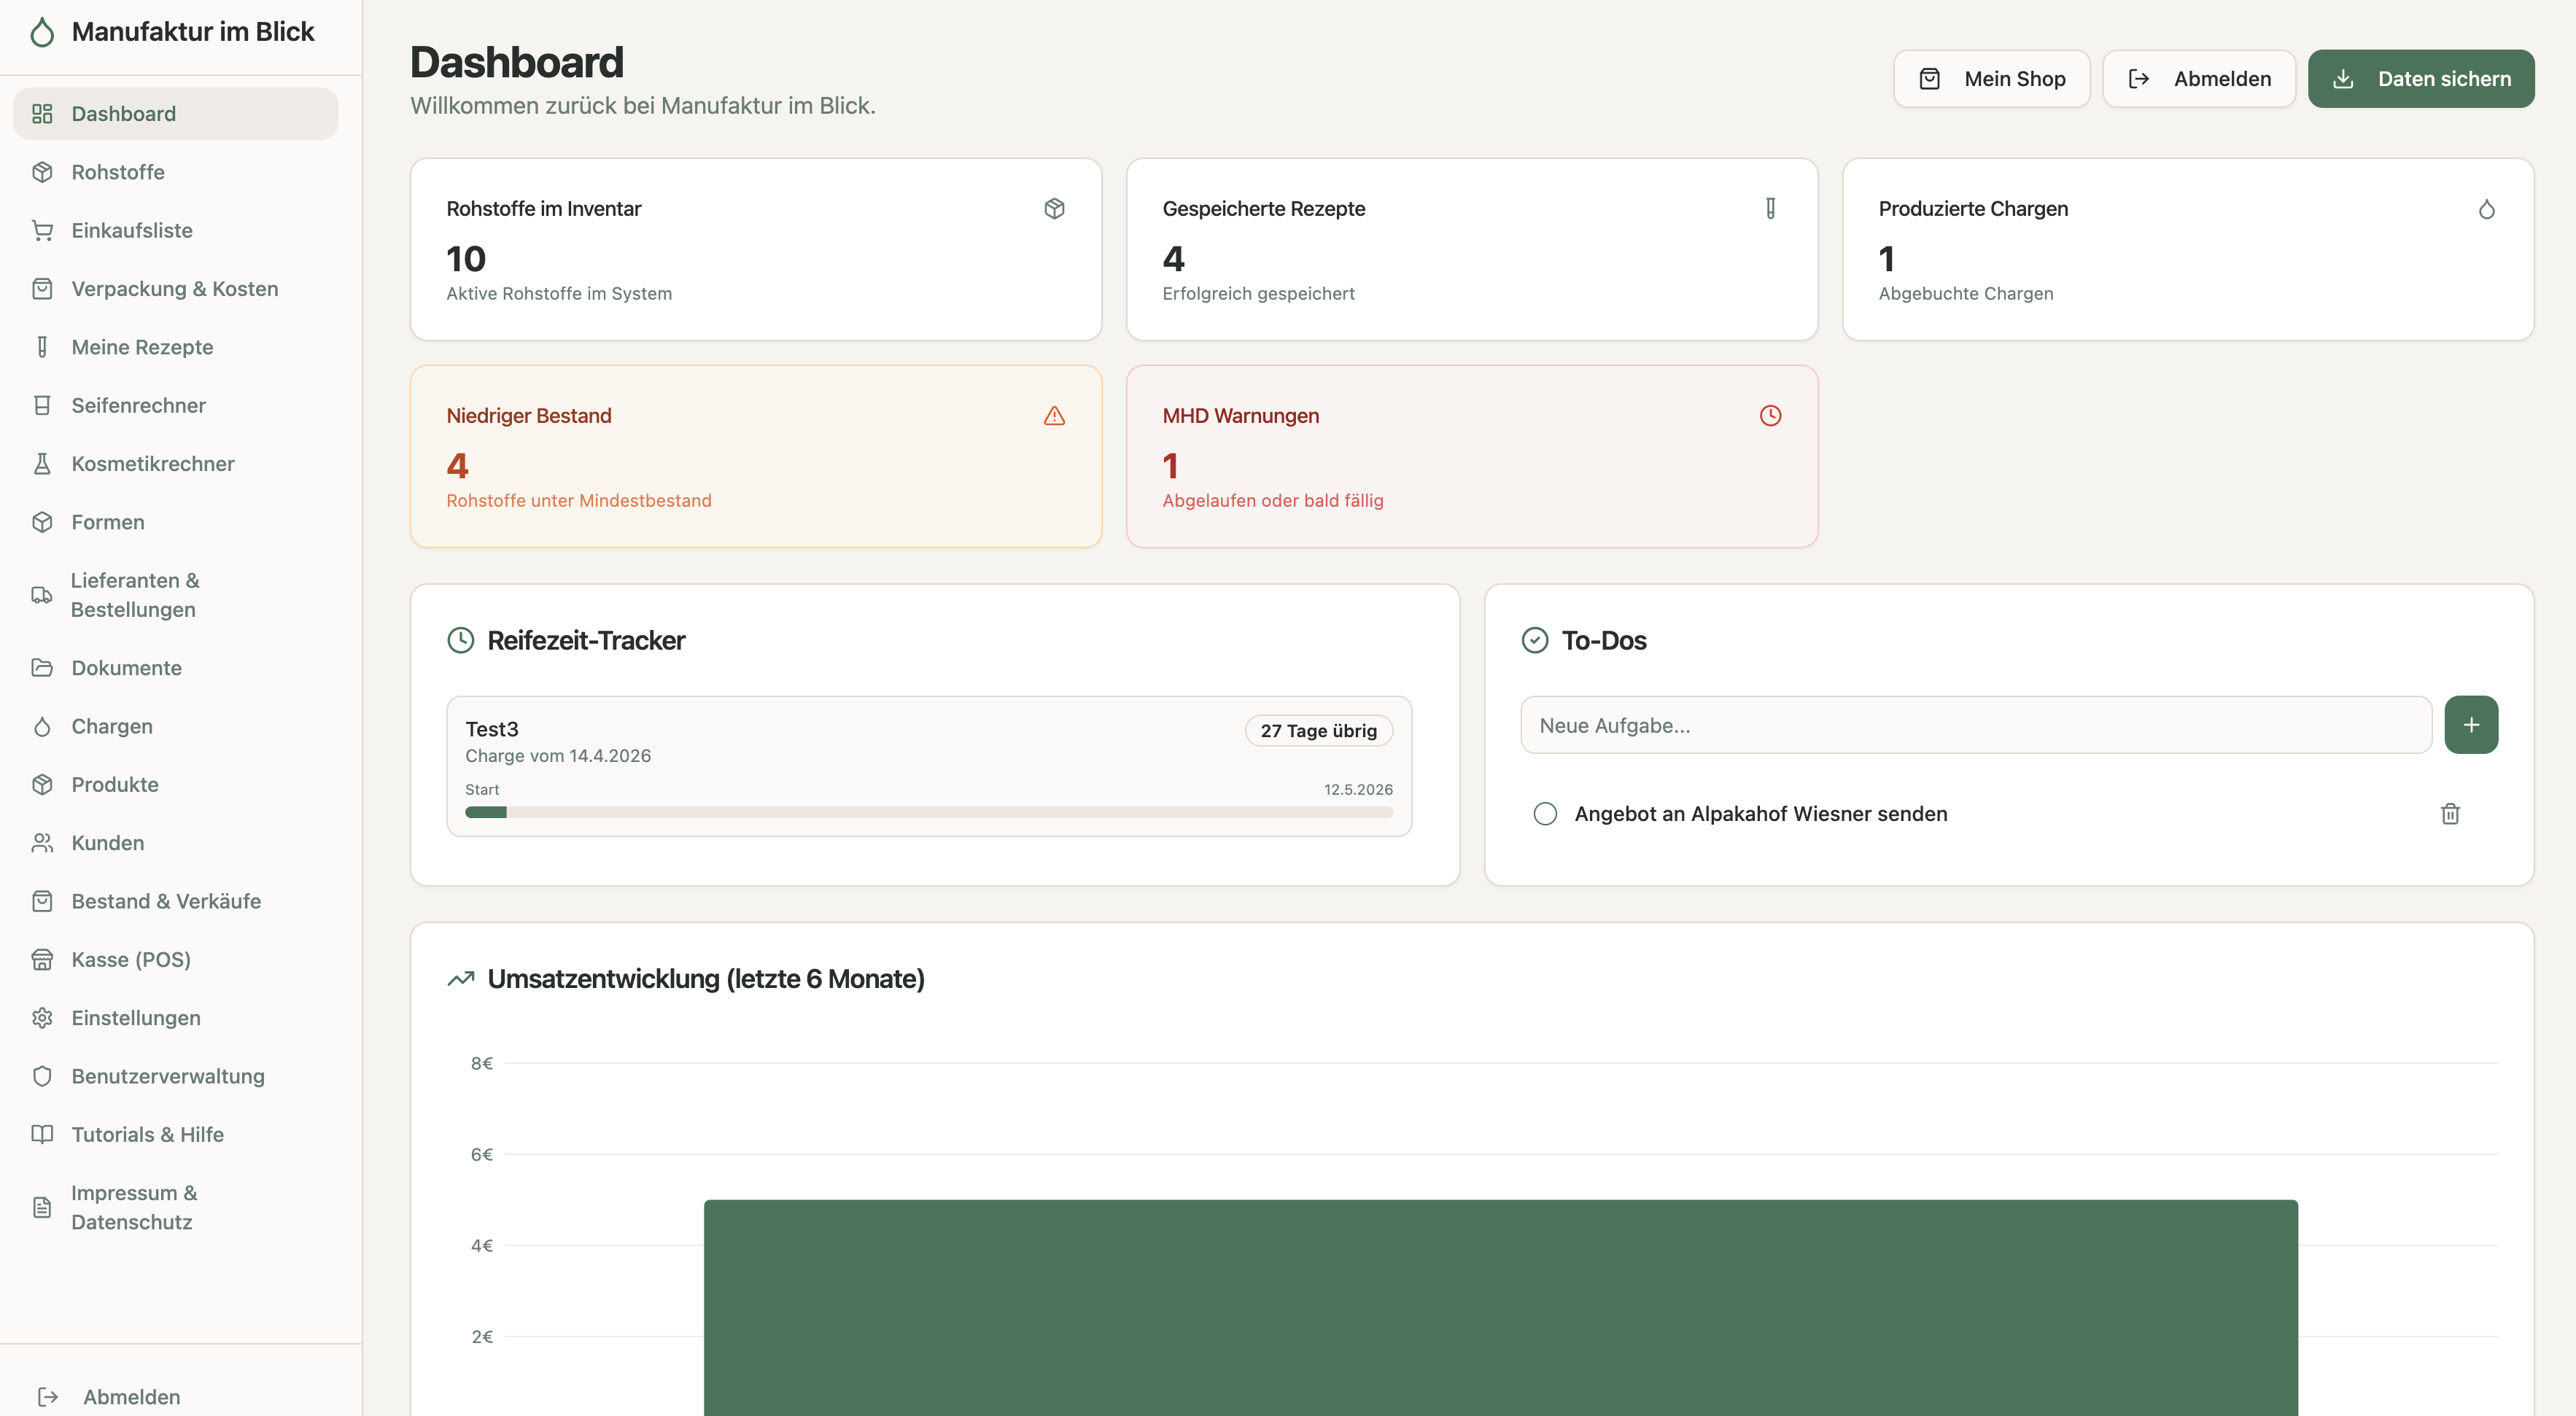Click the Formen cube icon

(x=42, y=522)
